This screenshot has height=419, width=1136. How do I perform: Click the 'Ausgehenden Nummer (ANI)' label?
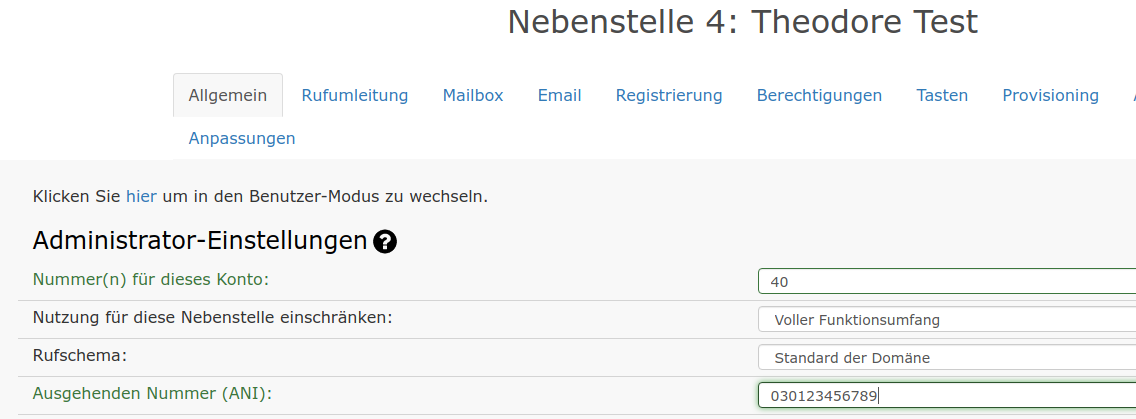coord(152,394)
